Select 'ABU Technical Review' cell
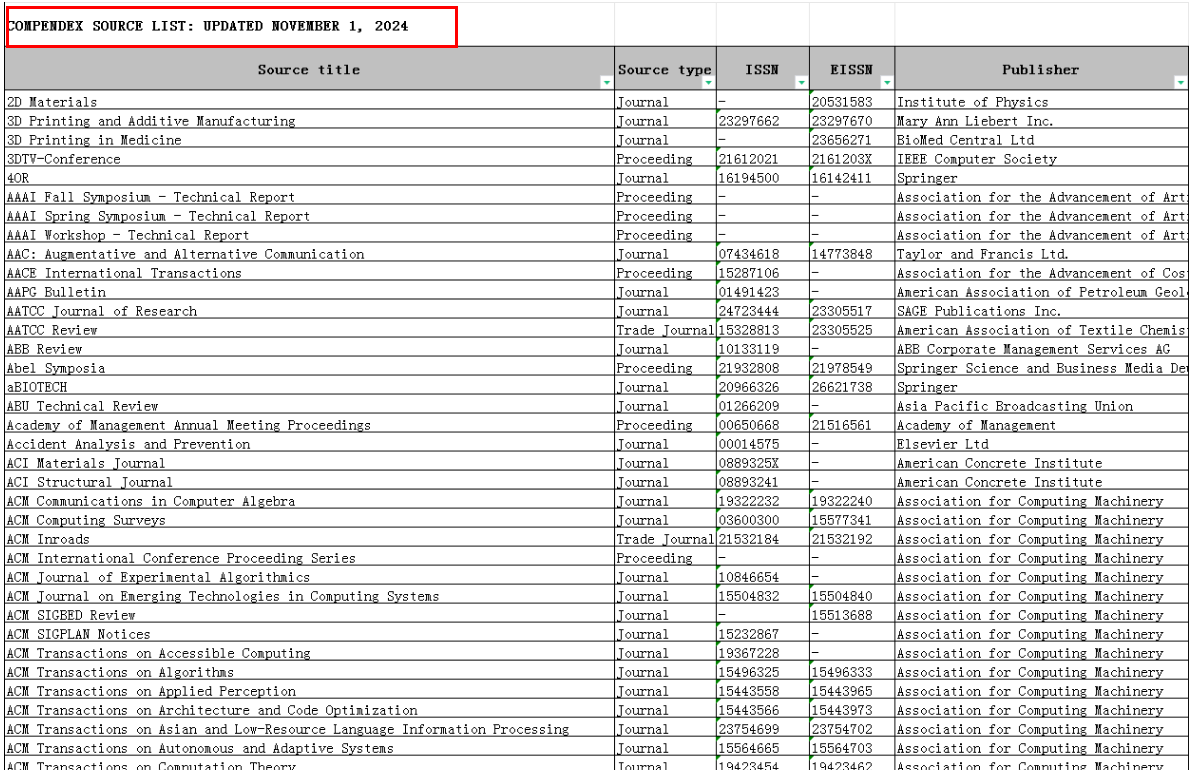Image resolution: width=1193 pixels, height=770 pixels. (310, 406)
